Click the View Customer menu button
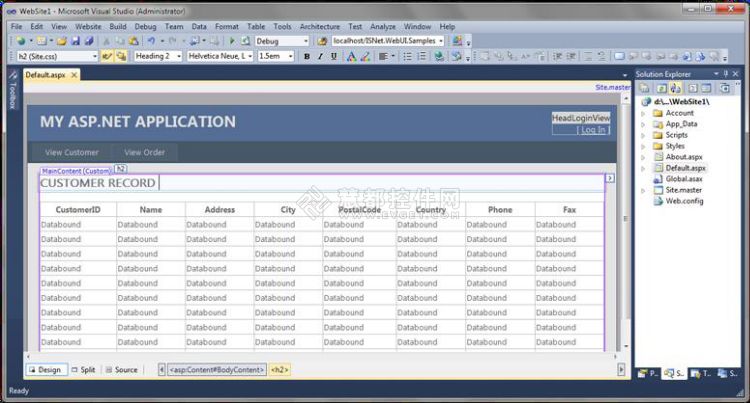 coord(72,152)
